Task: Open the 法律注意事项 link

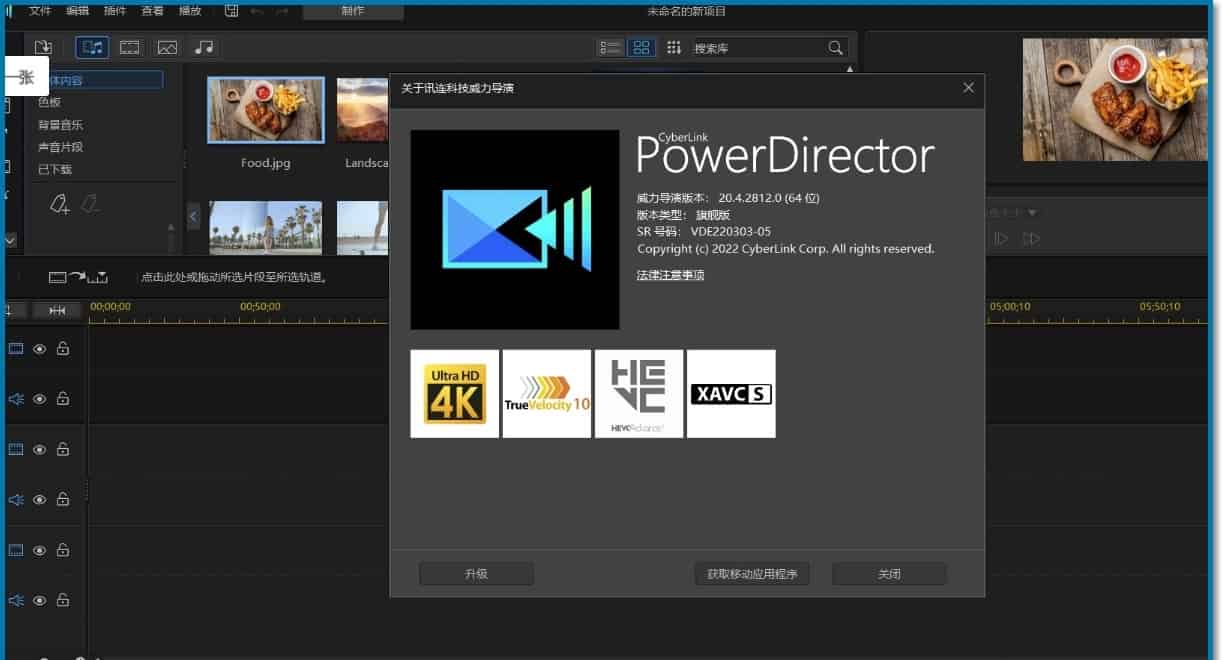Action: tap(670, 275)
